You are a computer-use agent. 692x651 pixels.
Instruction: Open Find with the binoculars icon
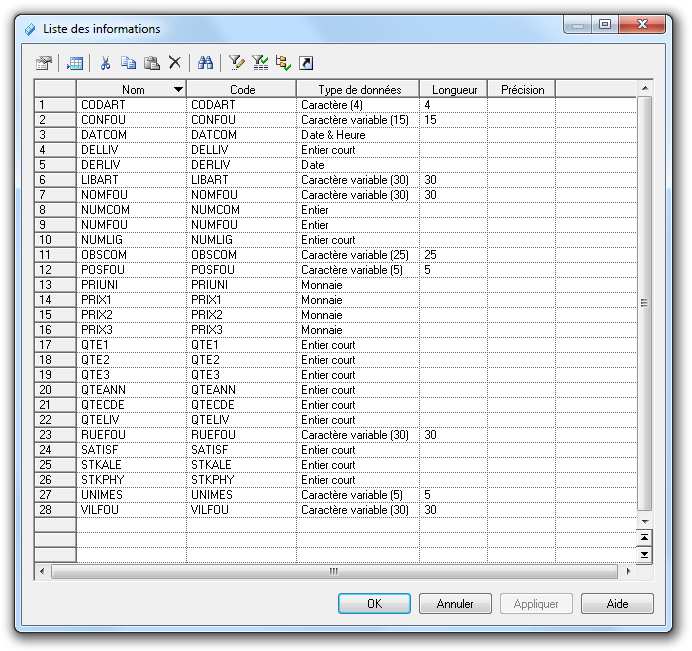click(206, 63)
